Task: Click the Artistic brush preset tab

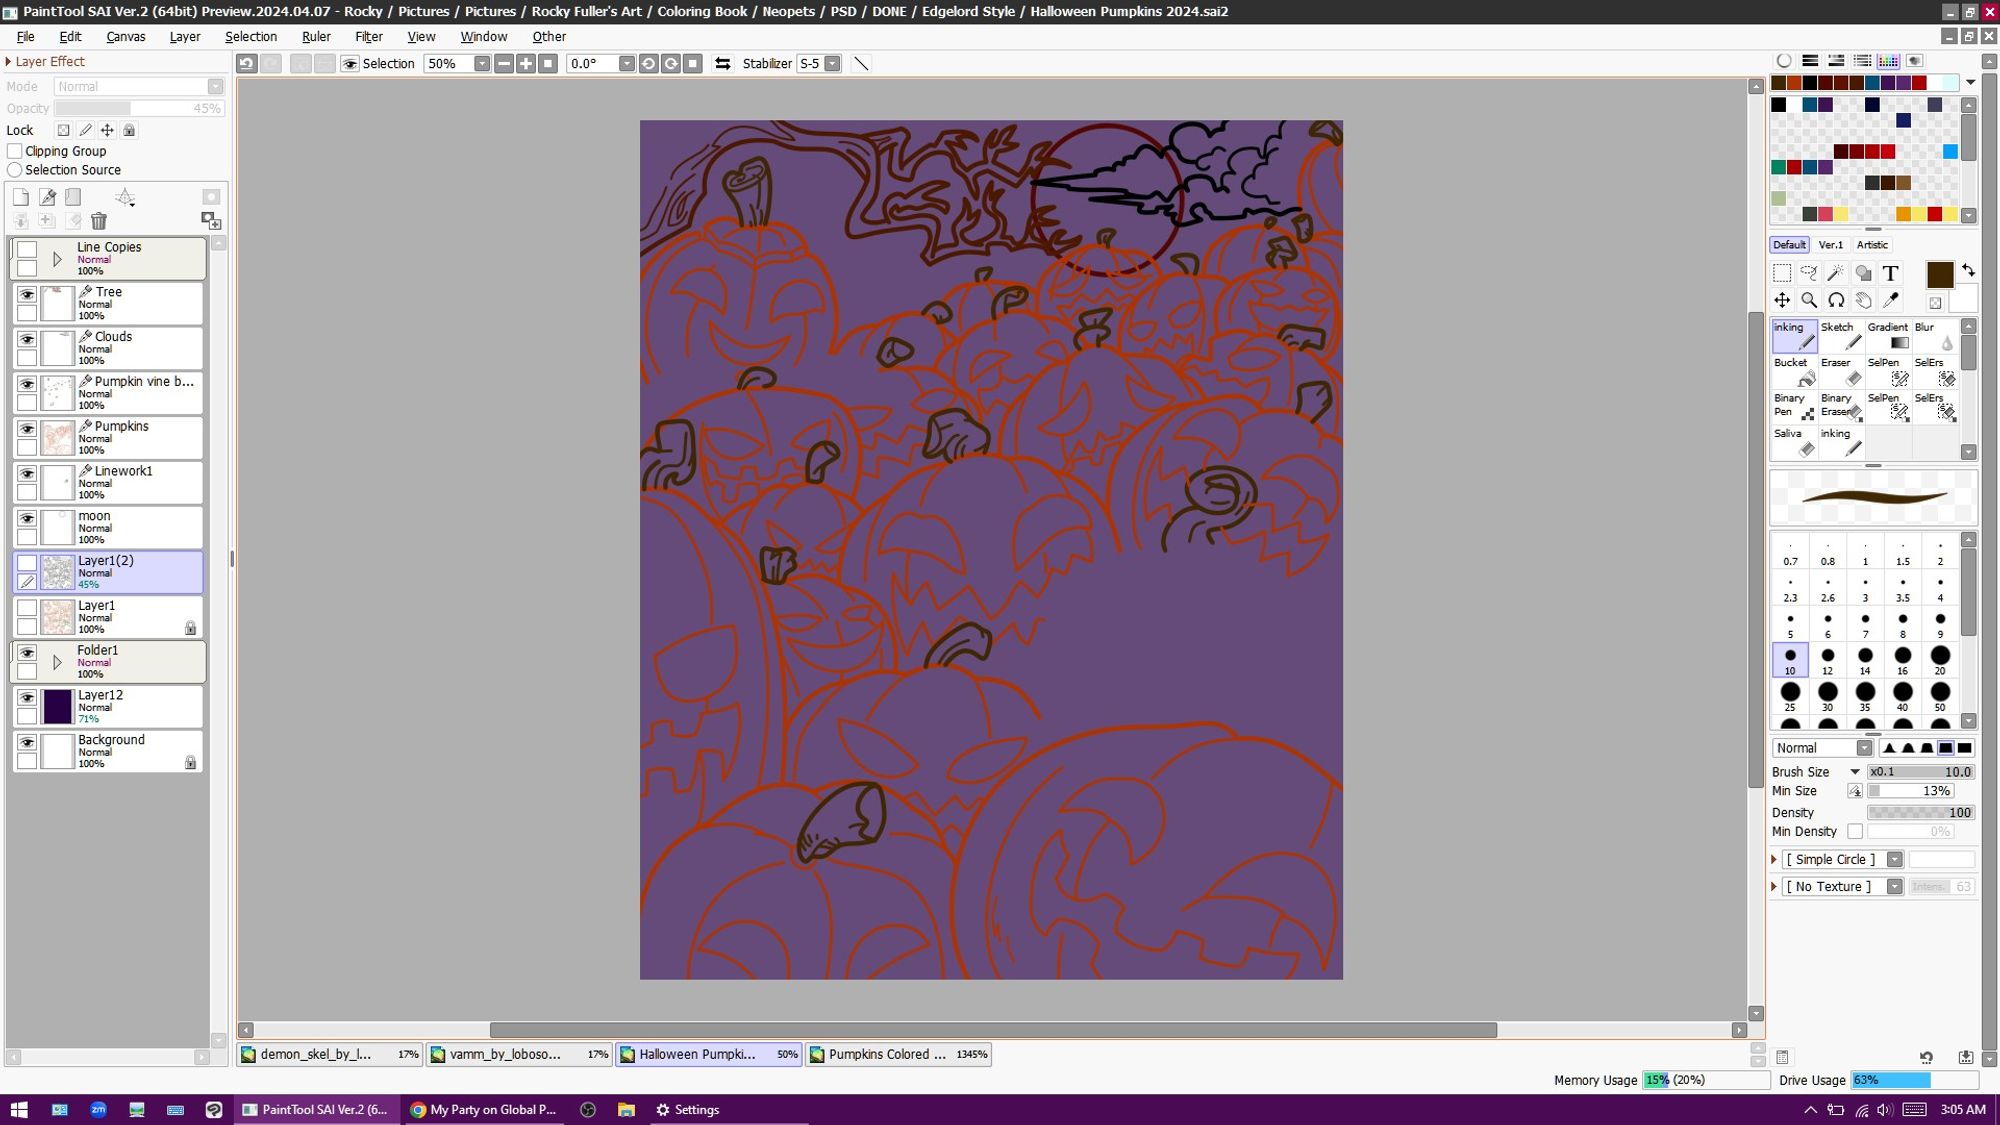Action: point(1871,245)
